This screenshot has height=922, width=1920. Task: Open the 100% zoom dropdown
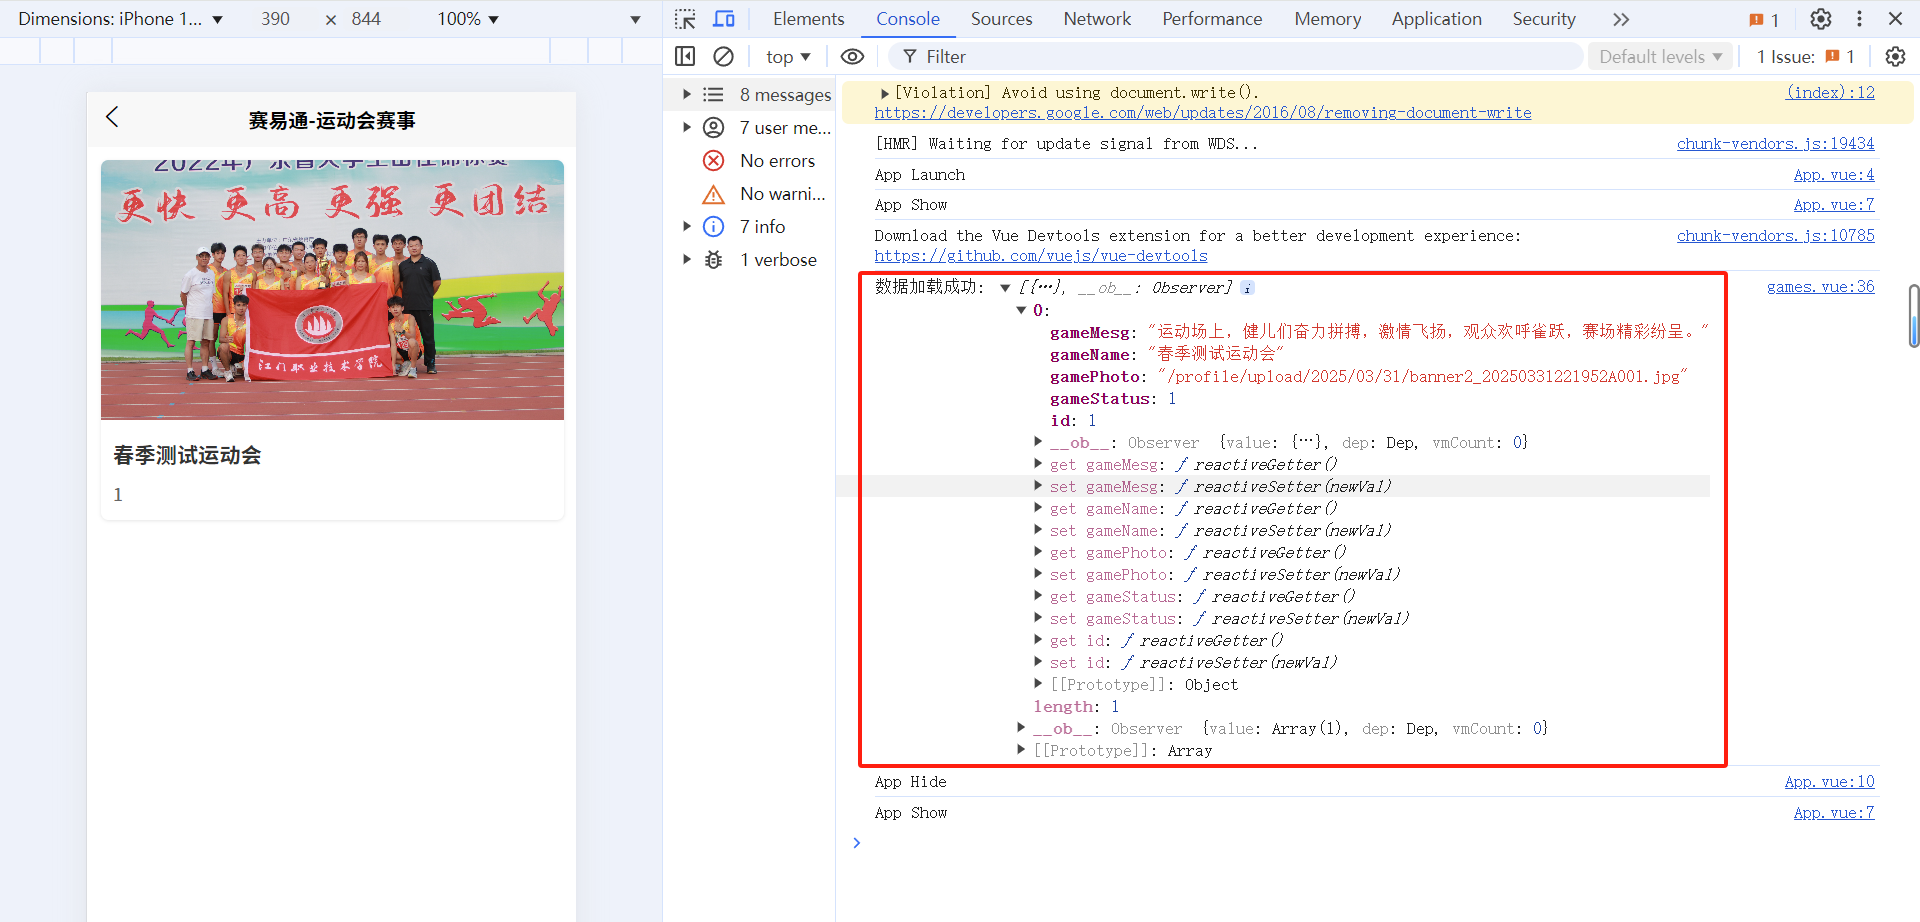[x=468, y=19]
